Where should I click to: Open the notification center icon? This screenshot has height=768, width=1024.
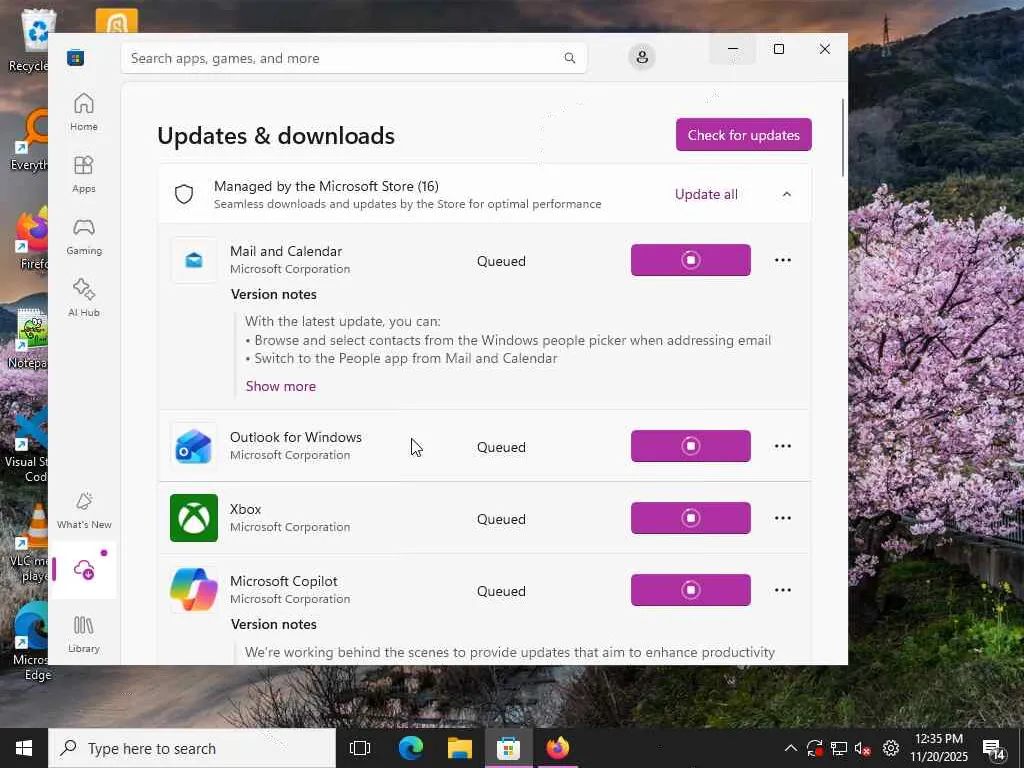pyautogui.click(x=994, y=749)
